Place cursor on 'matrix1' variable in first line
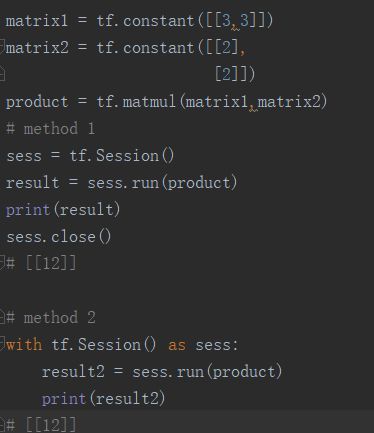The width and height of the screenshot is (374, 433). tap(37, 21)
